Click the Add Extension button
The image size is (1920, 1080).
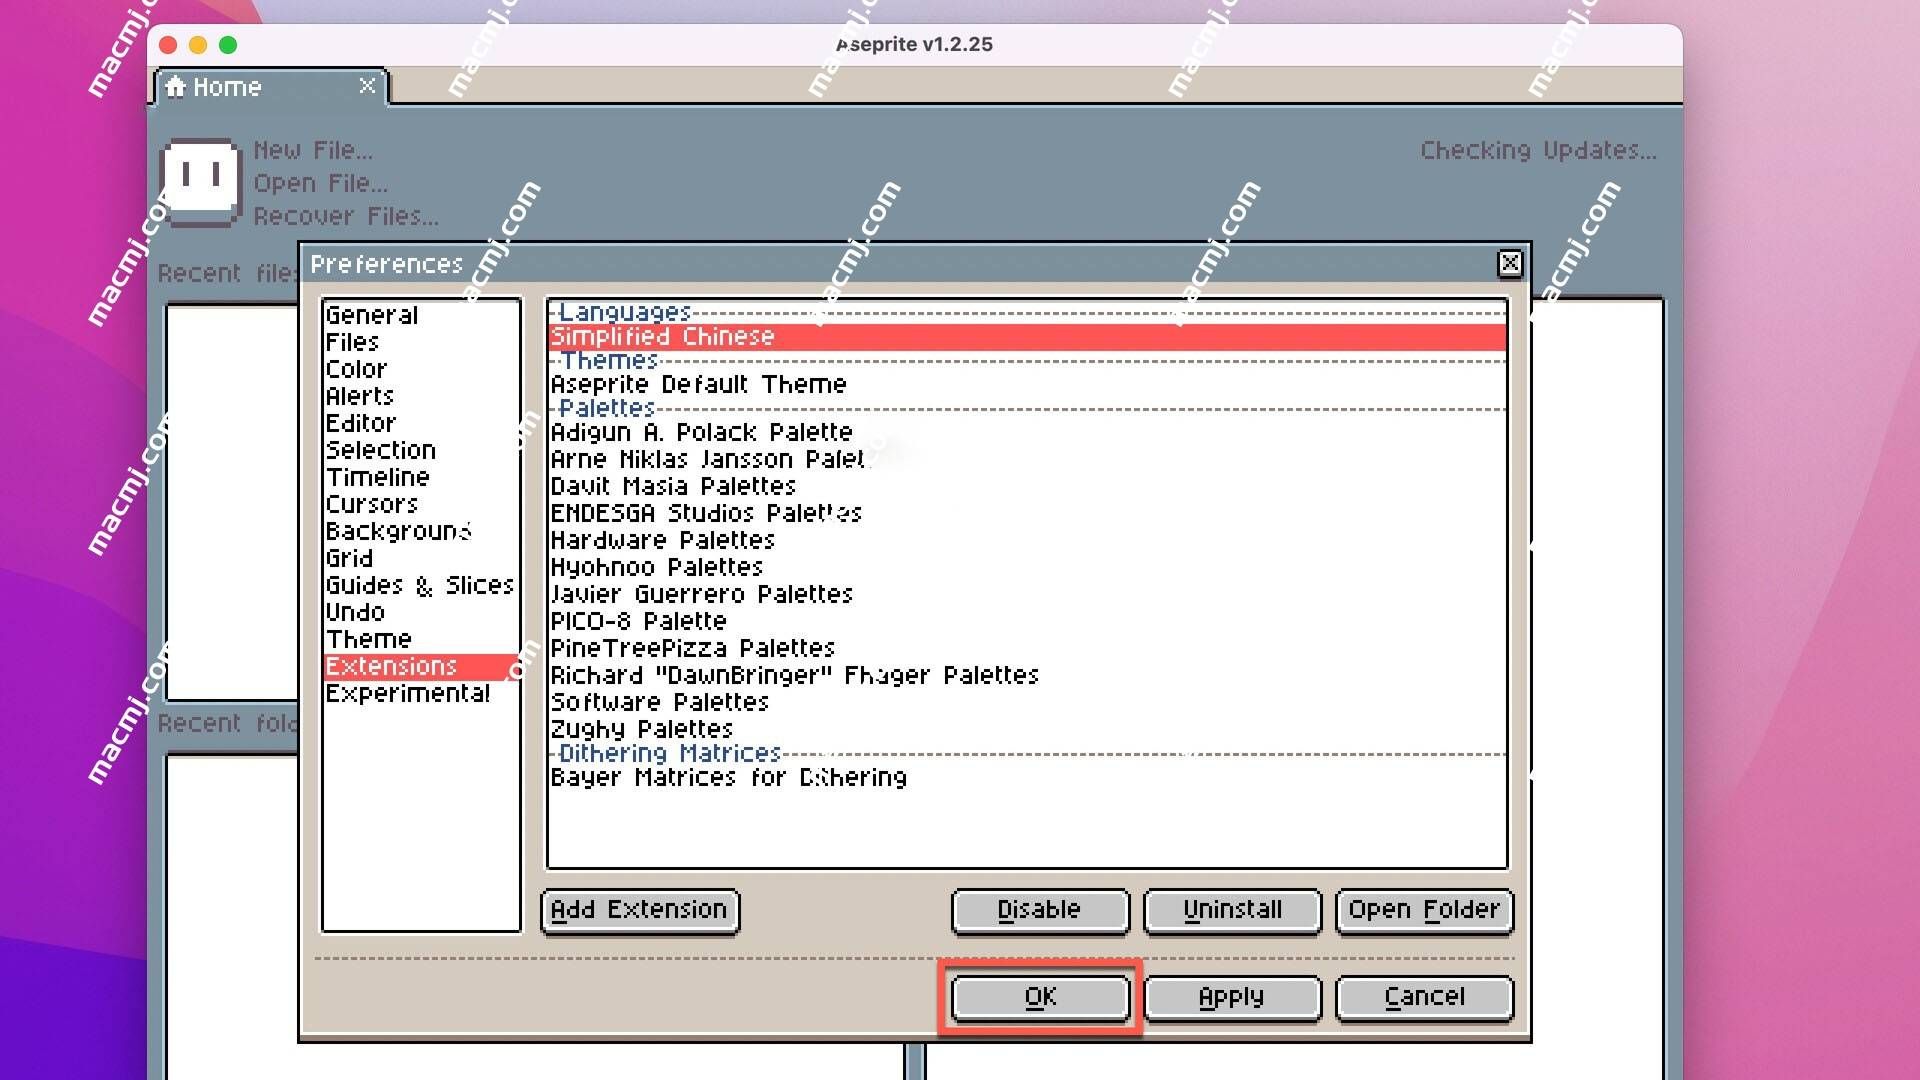(x=640, y=910)
